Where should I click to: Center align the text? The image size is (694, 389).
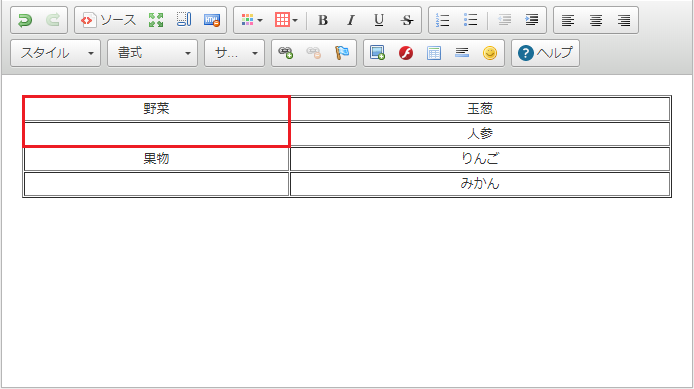pos(596,20)
